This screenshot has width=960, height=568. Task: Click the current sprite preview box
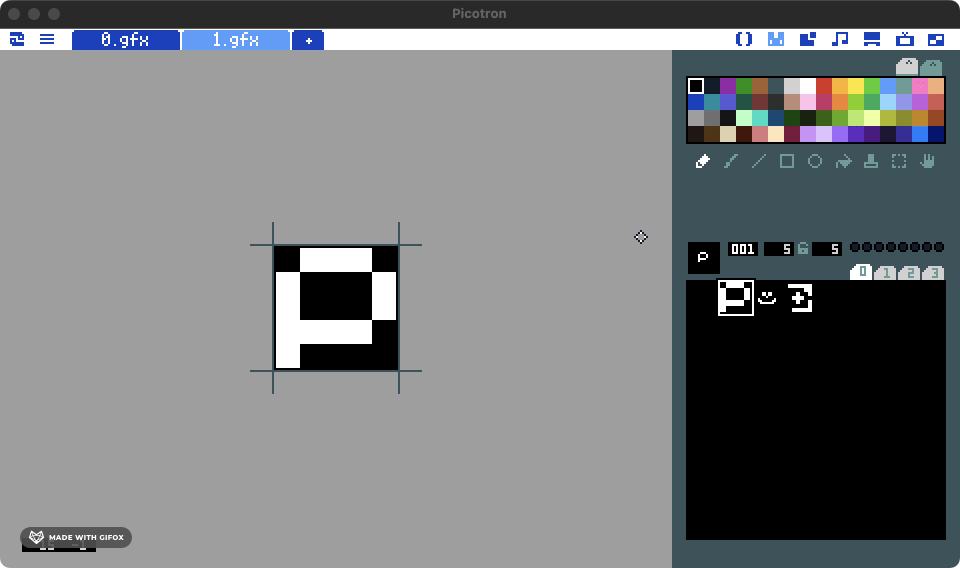tap(703, 258)
